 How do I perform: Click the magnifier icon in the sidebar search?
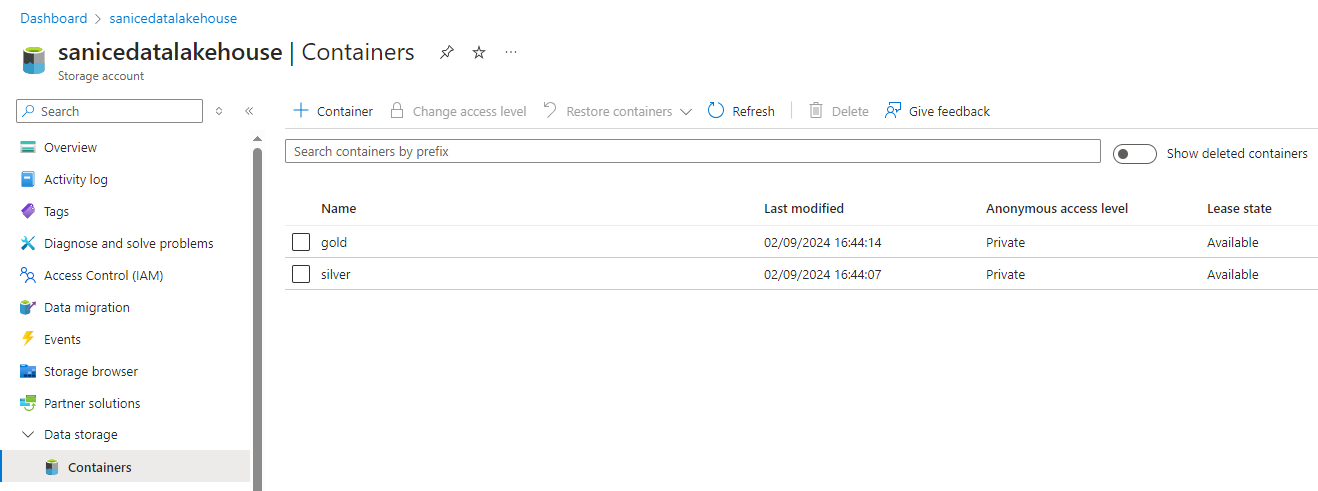(29, 111)
